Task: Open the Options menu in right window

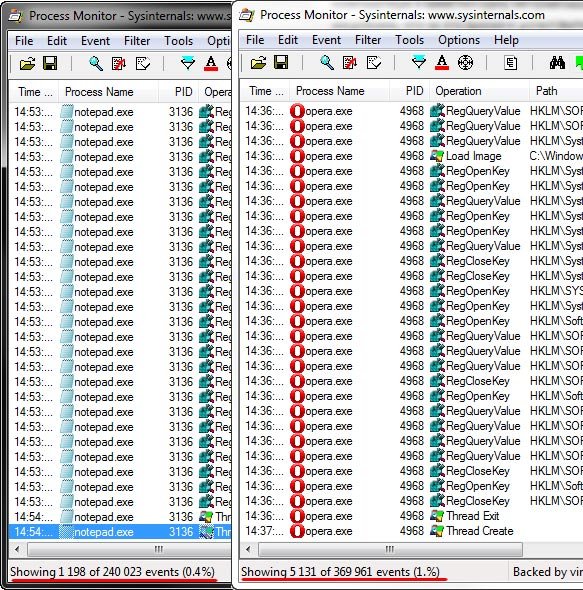Action: 459,40
